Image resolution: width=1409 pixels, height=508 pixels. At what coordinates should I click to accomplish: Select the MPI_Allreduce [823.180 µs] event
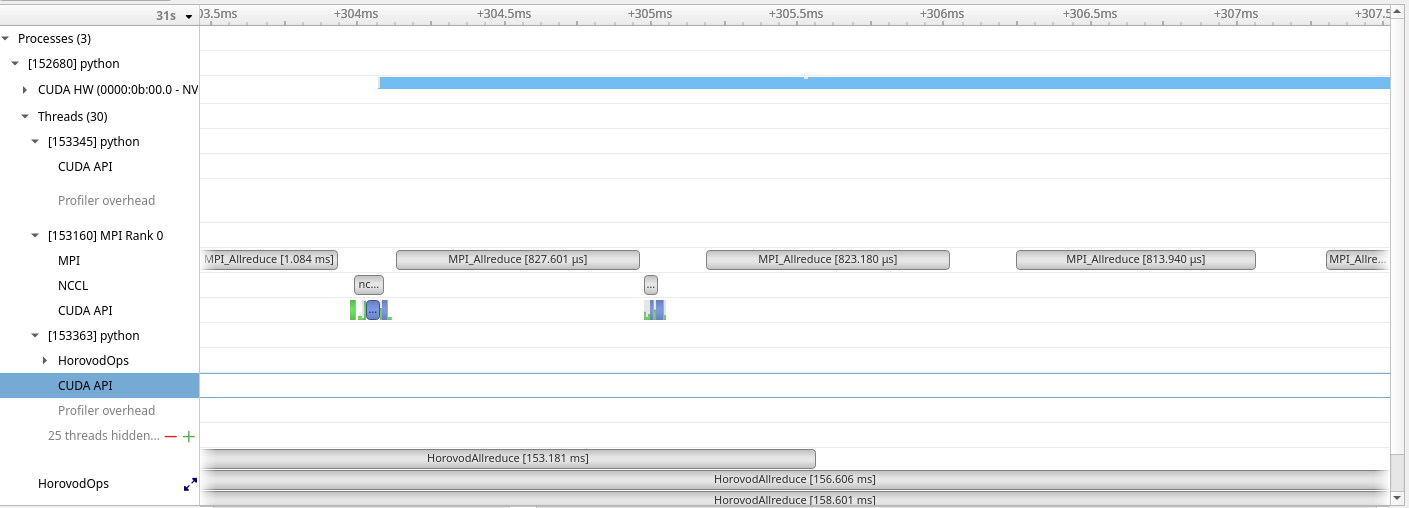tap(827, 259)
